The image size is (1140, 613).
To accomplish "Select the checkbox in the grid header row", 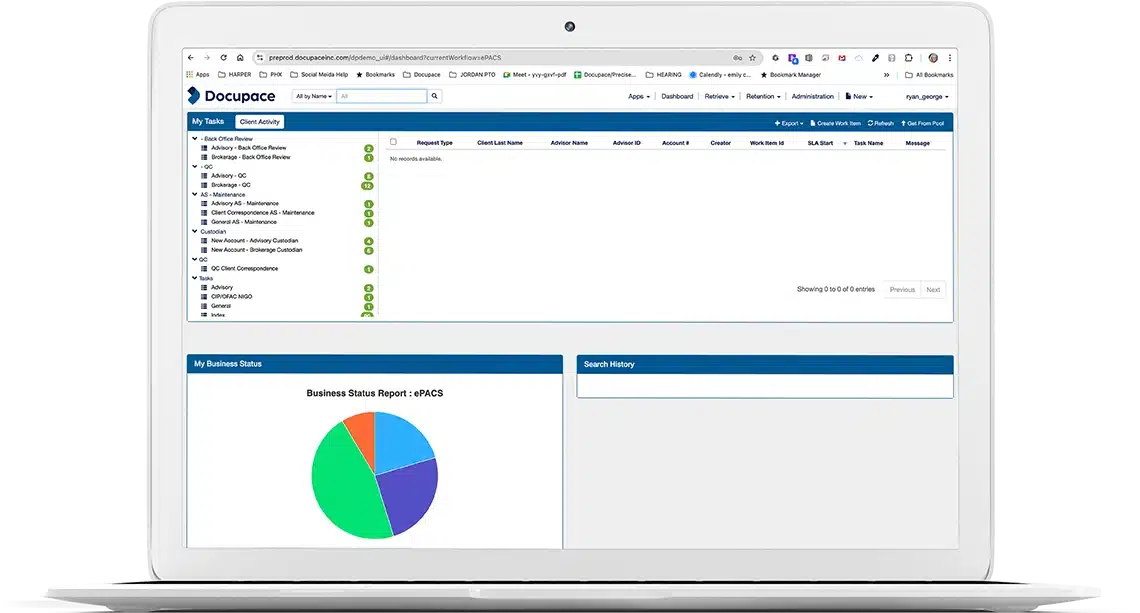I will tap(392, 139).
